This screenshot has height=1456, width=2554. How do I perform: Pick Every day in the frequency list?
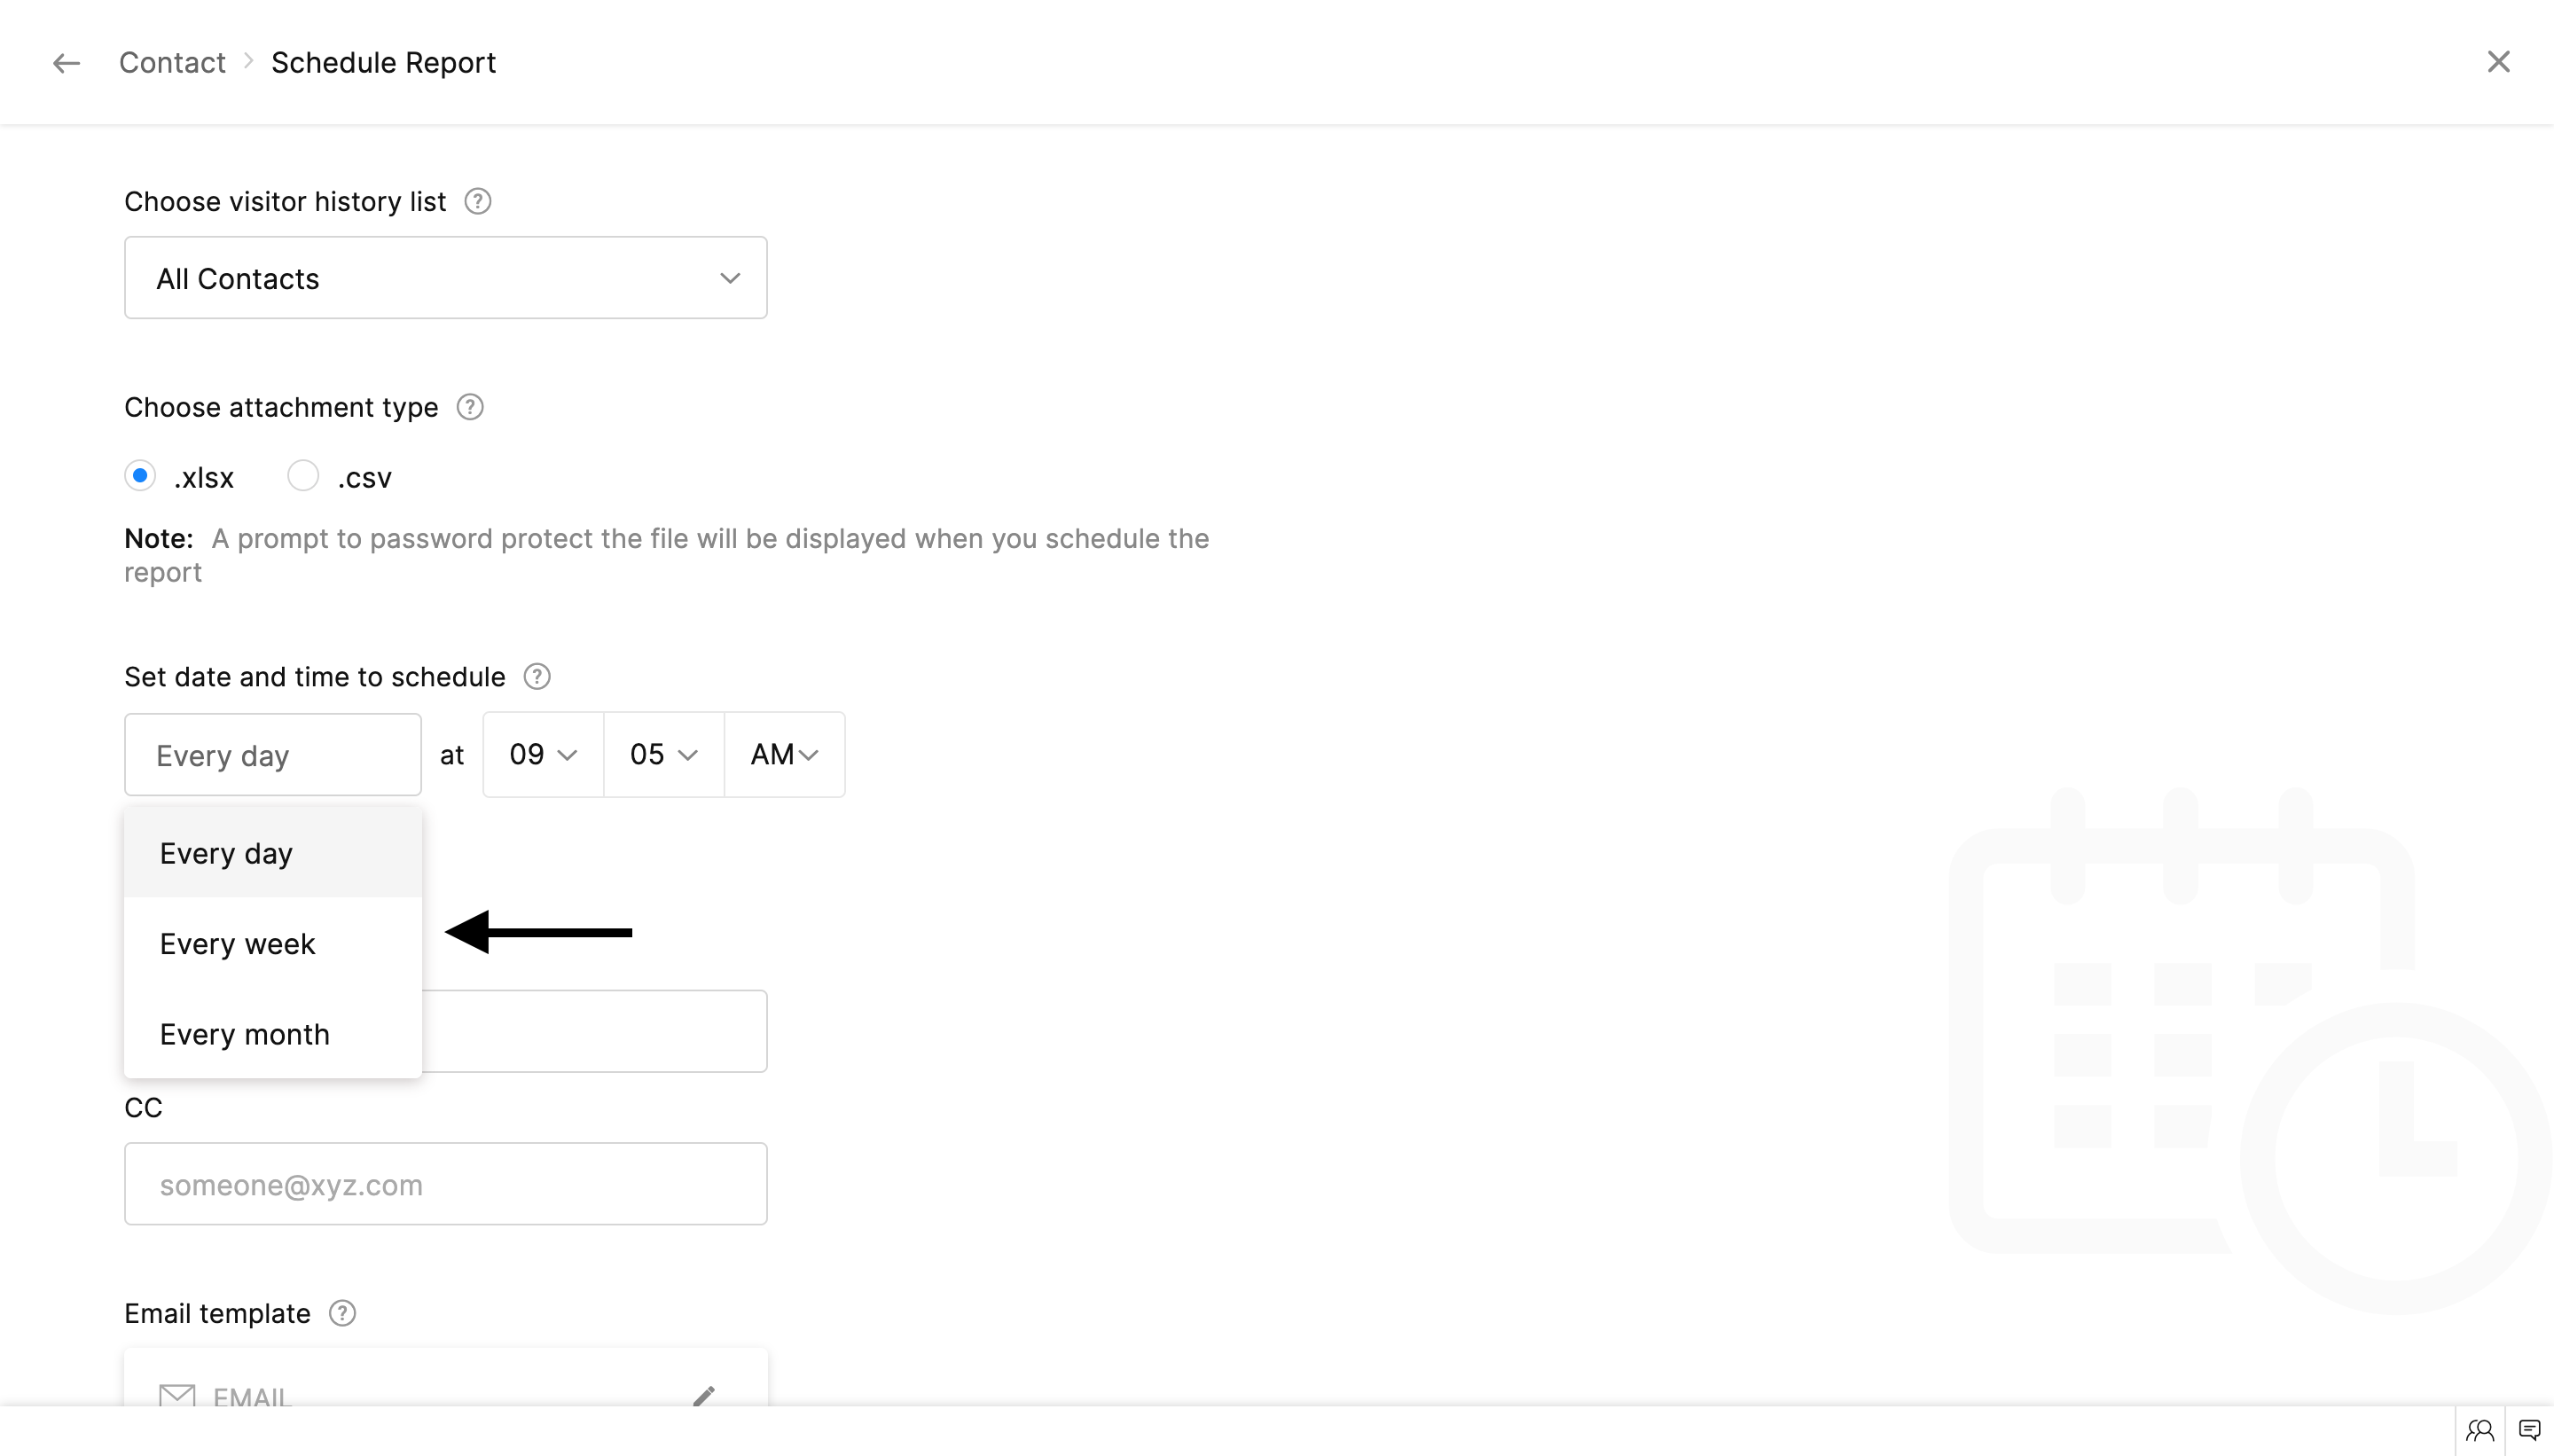coord(226,853)
